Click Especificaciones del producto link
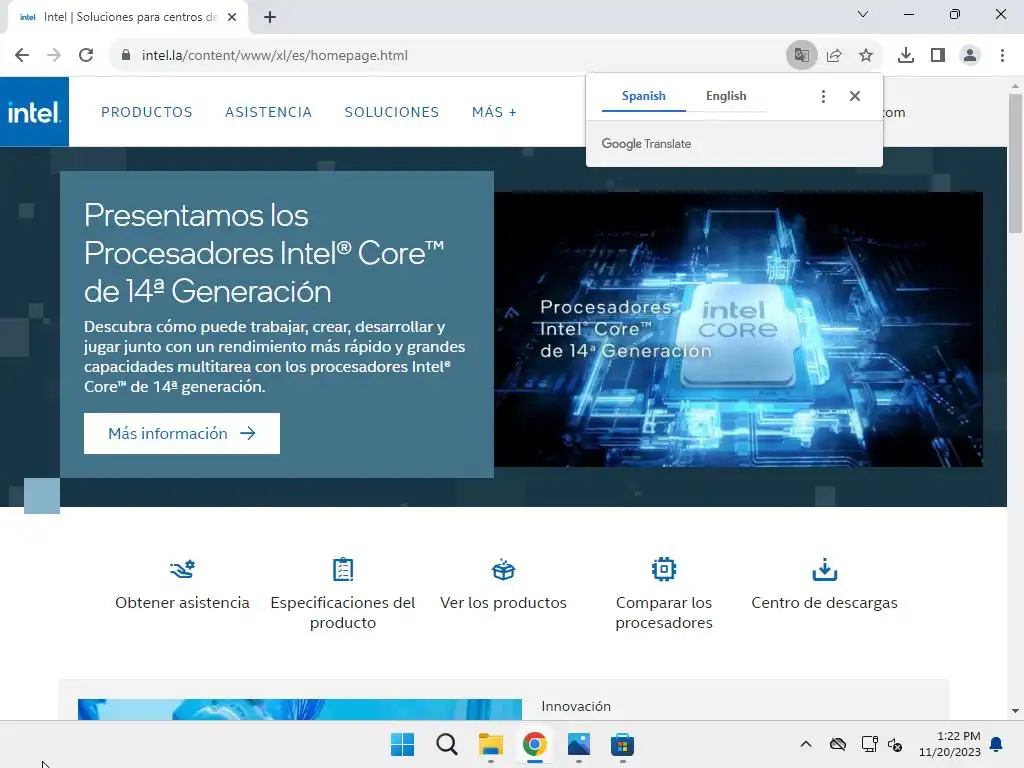Viewport: 1024px width, 768px height. (x=343, y=612)
